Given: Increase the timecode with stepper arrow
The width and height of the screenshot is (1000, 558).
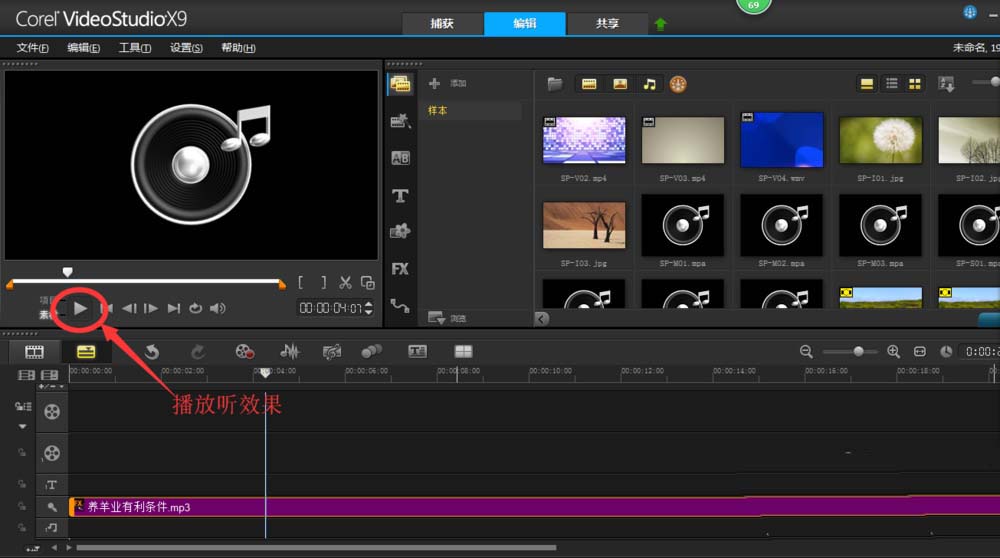Looking at the screenshot, I should click(369, 304).
